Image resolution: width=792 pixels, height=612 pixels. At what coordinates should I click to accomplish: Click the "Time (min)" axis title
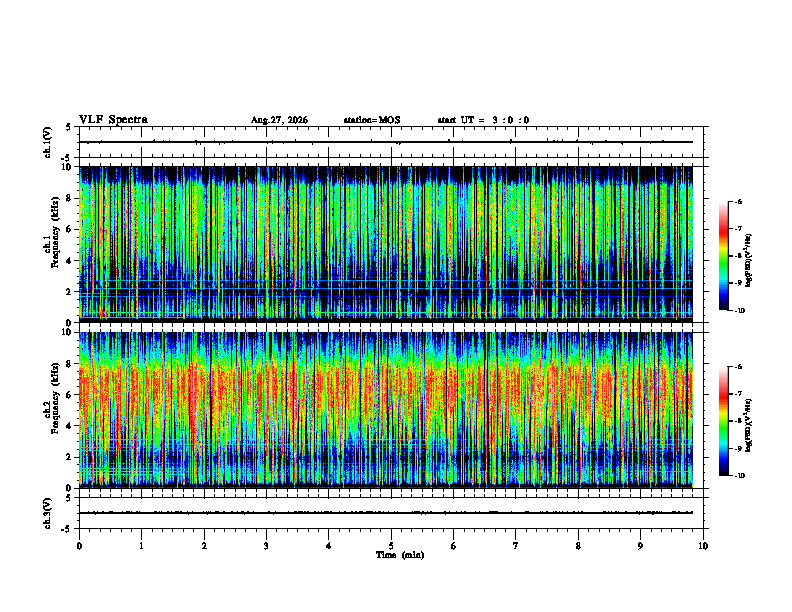coord(400,555)
